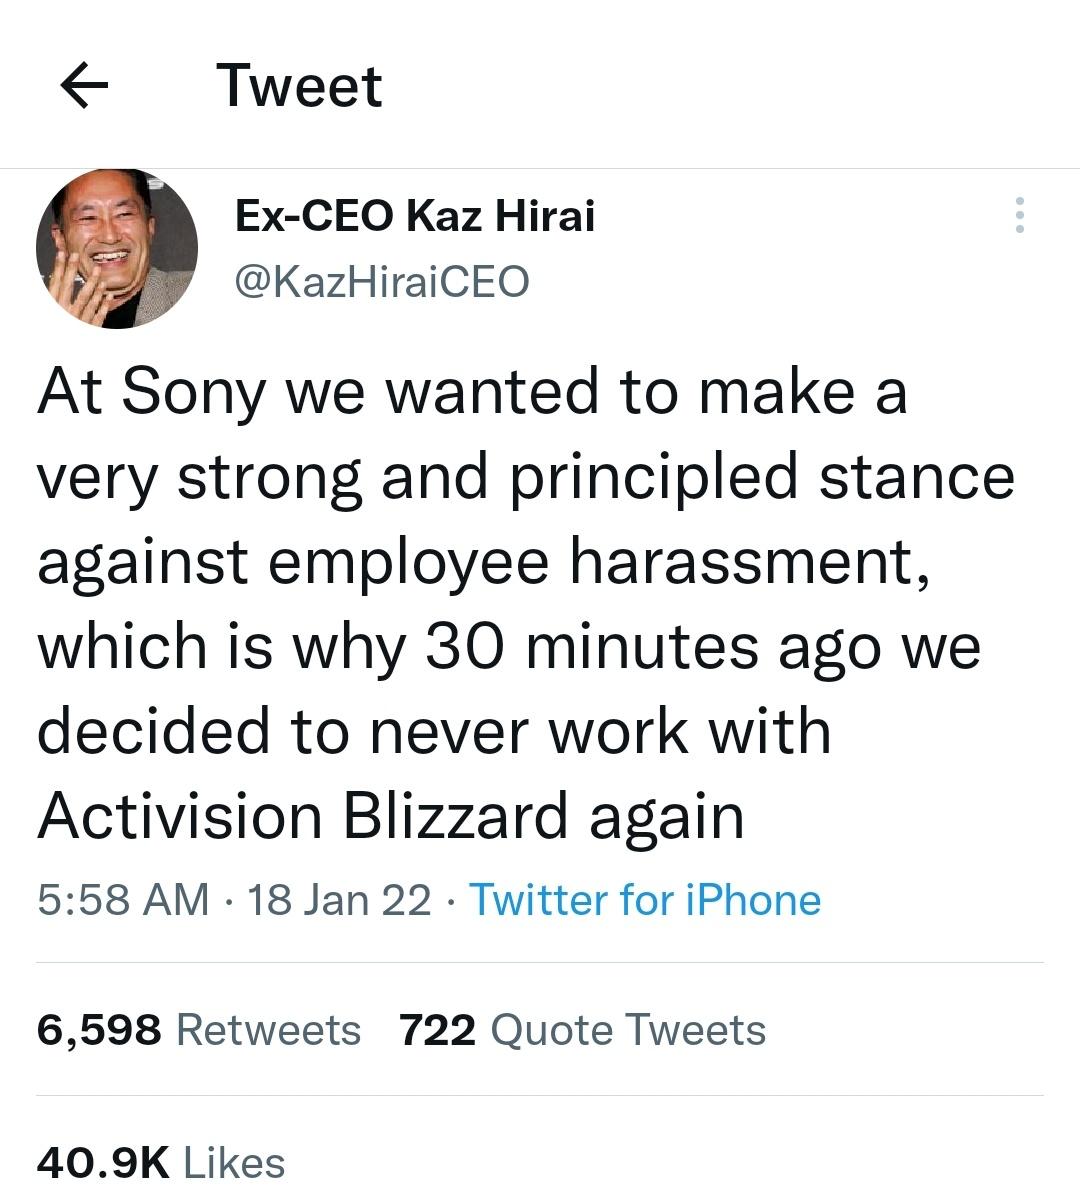Click the 722 quote count number
Image resolution: width=1080 pixels, height=1204 pixels.
click(x=437, y=1030)
